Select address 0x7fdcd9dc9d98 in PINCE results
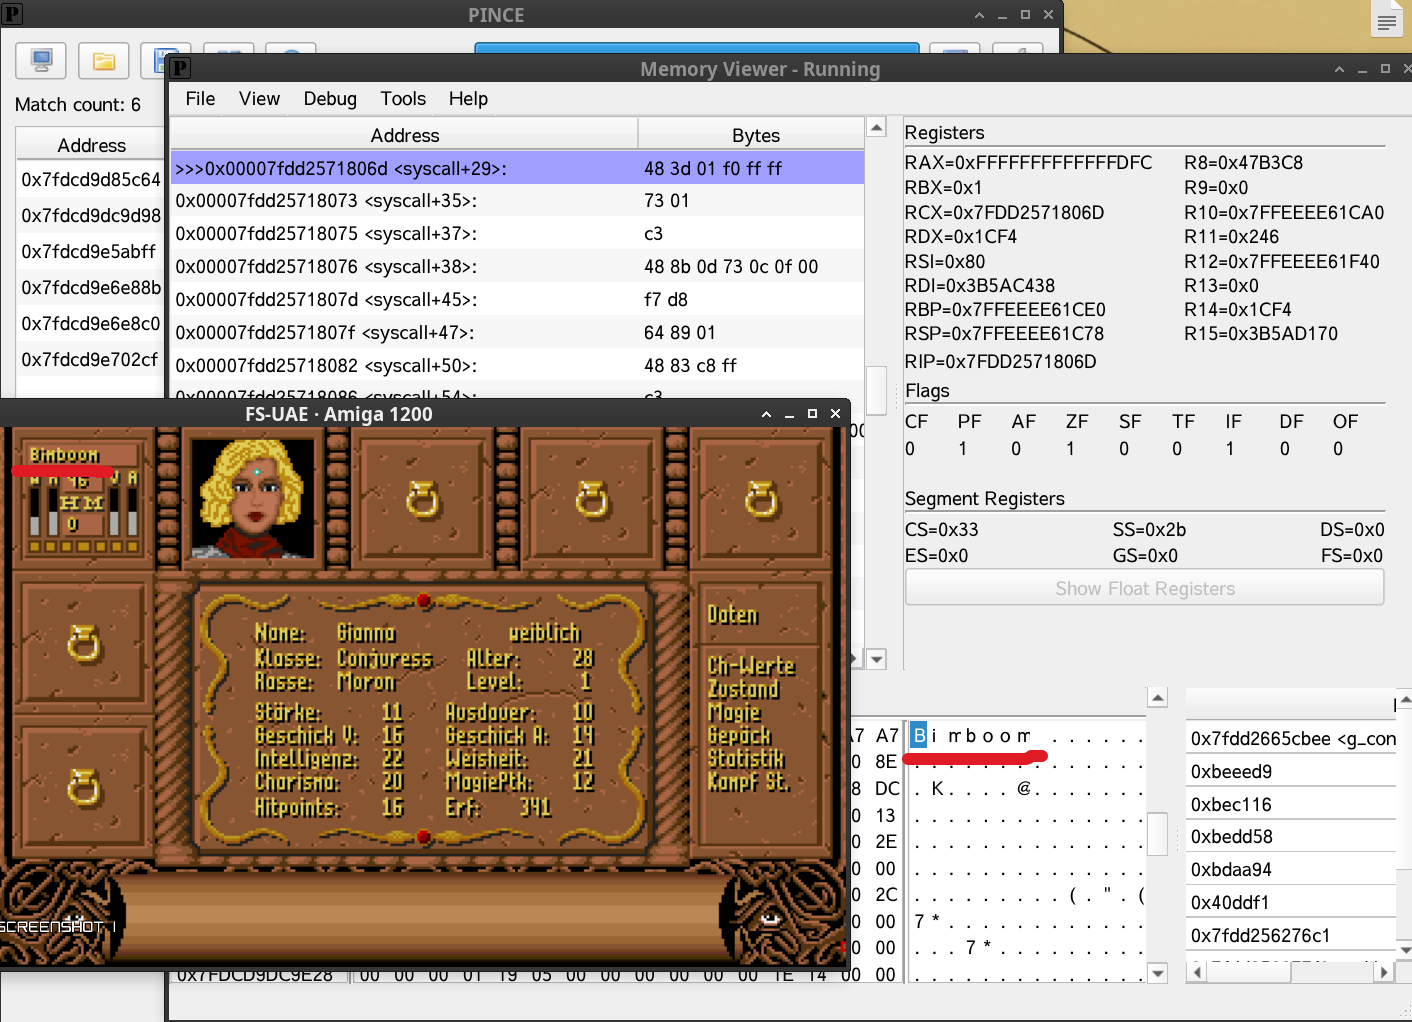 pyautogui.click(x=91, y=216)
